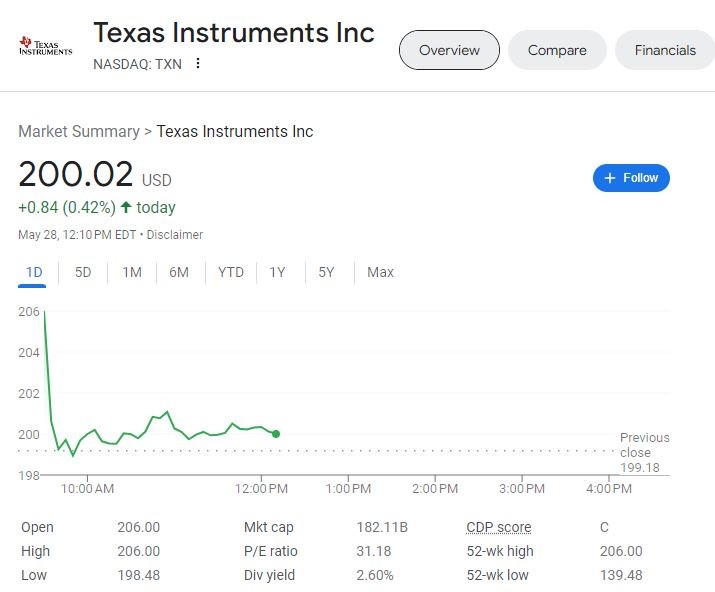Open the Disclaimer link
The image size is (715, 592).
point(175,235)
